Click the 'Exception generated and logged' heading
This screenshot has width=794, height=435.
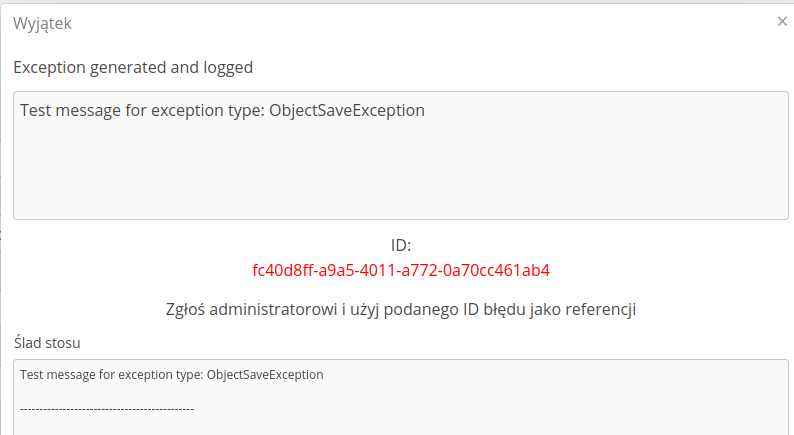pos(133,68)
